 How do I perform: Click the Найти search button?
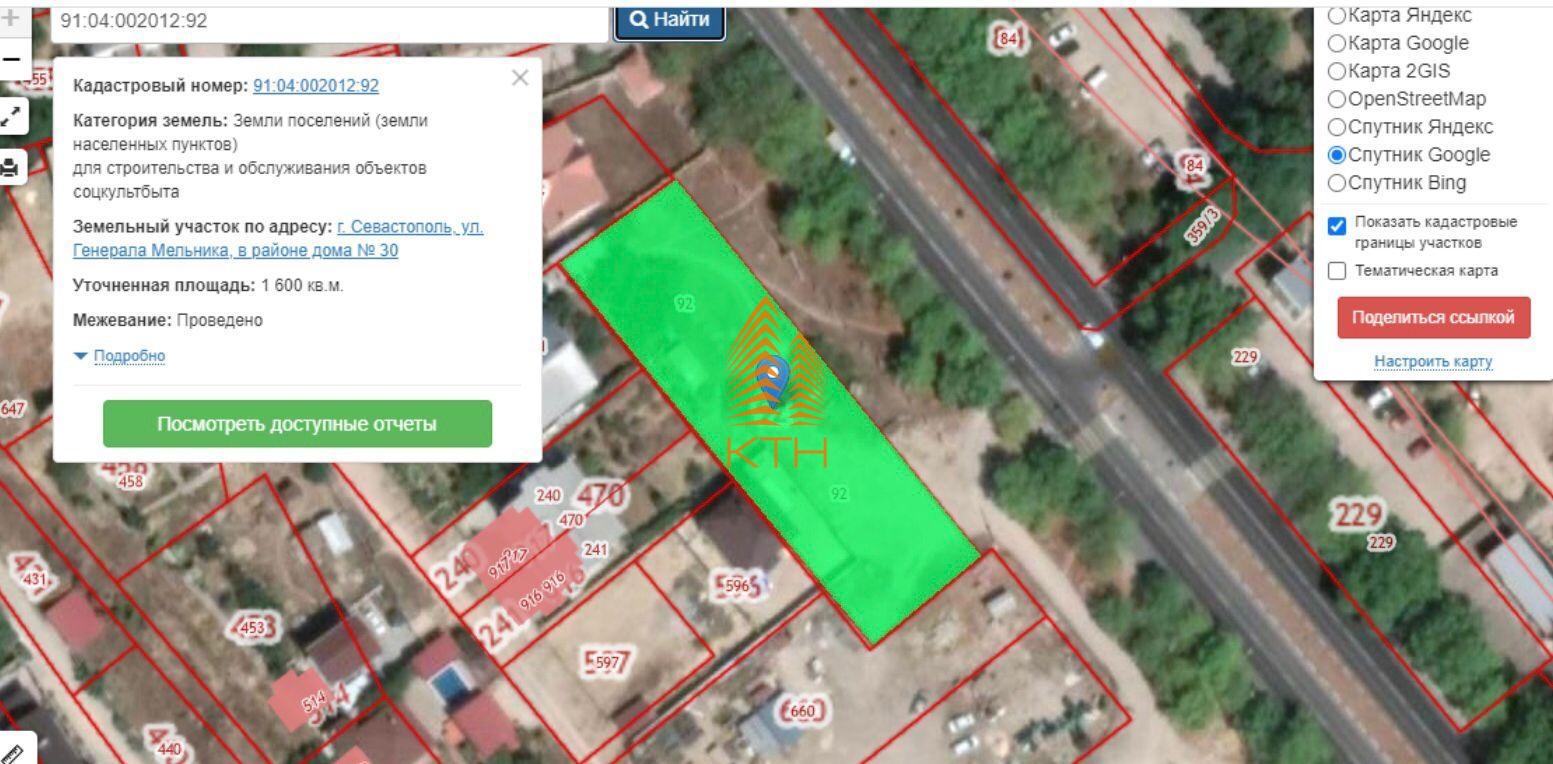pyautogui.click(x=669, y=20)
